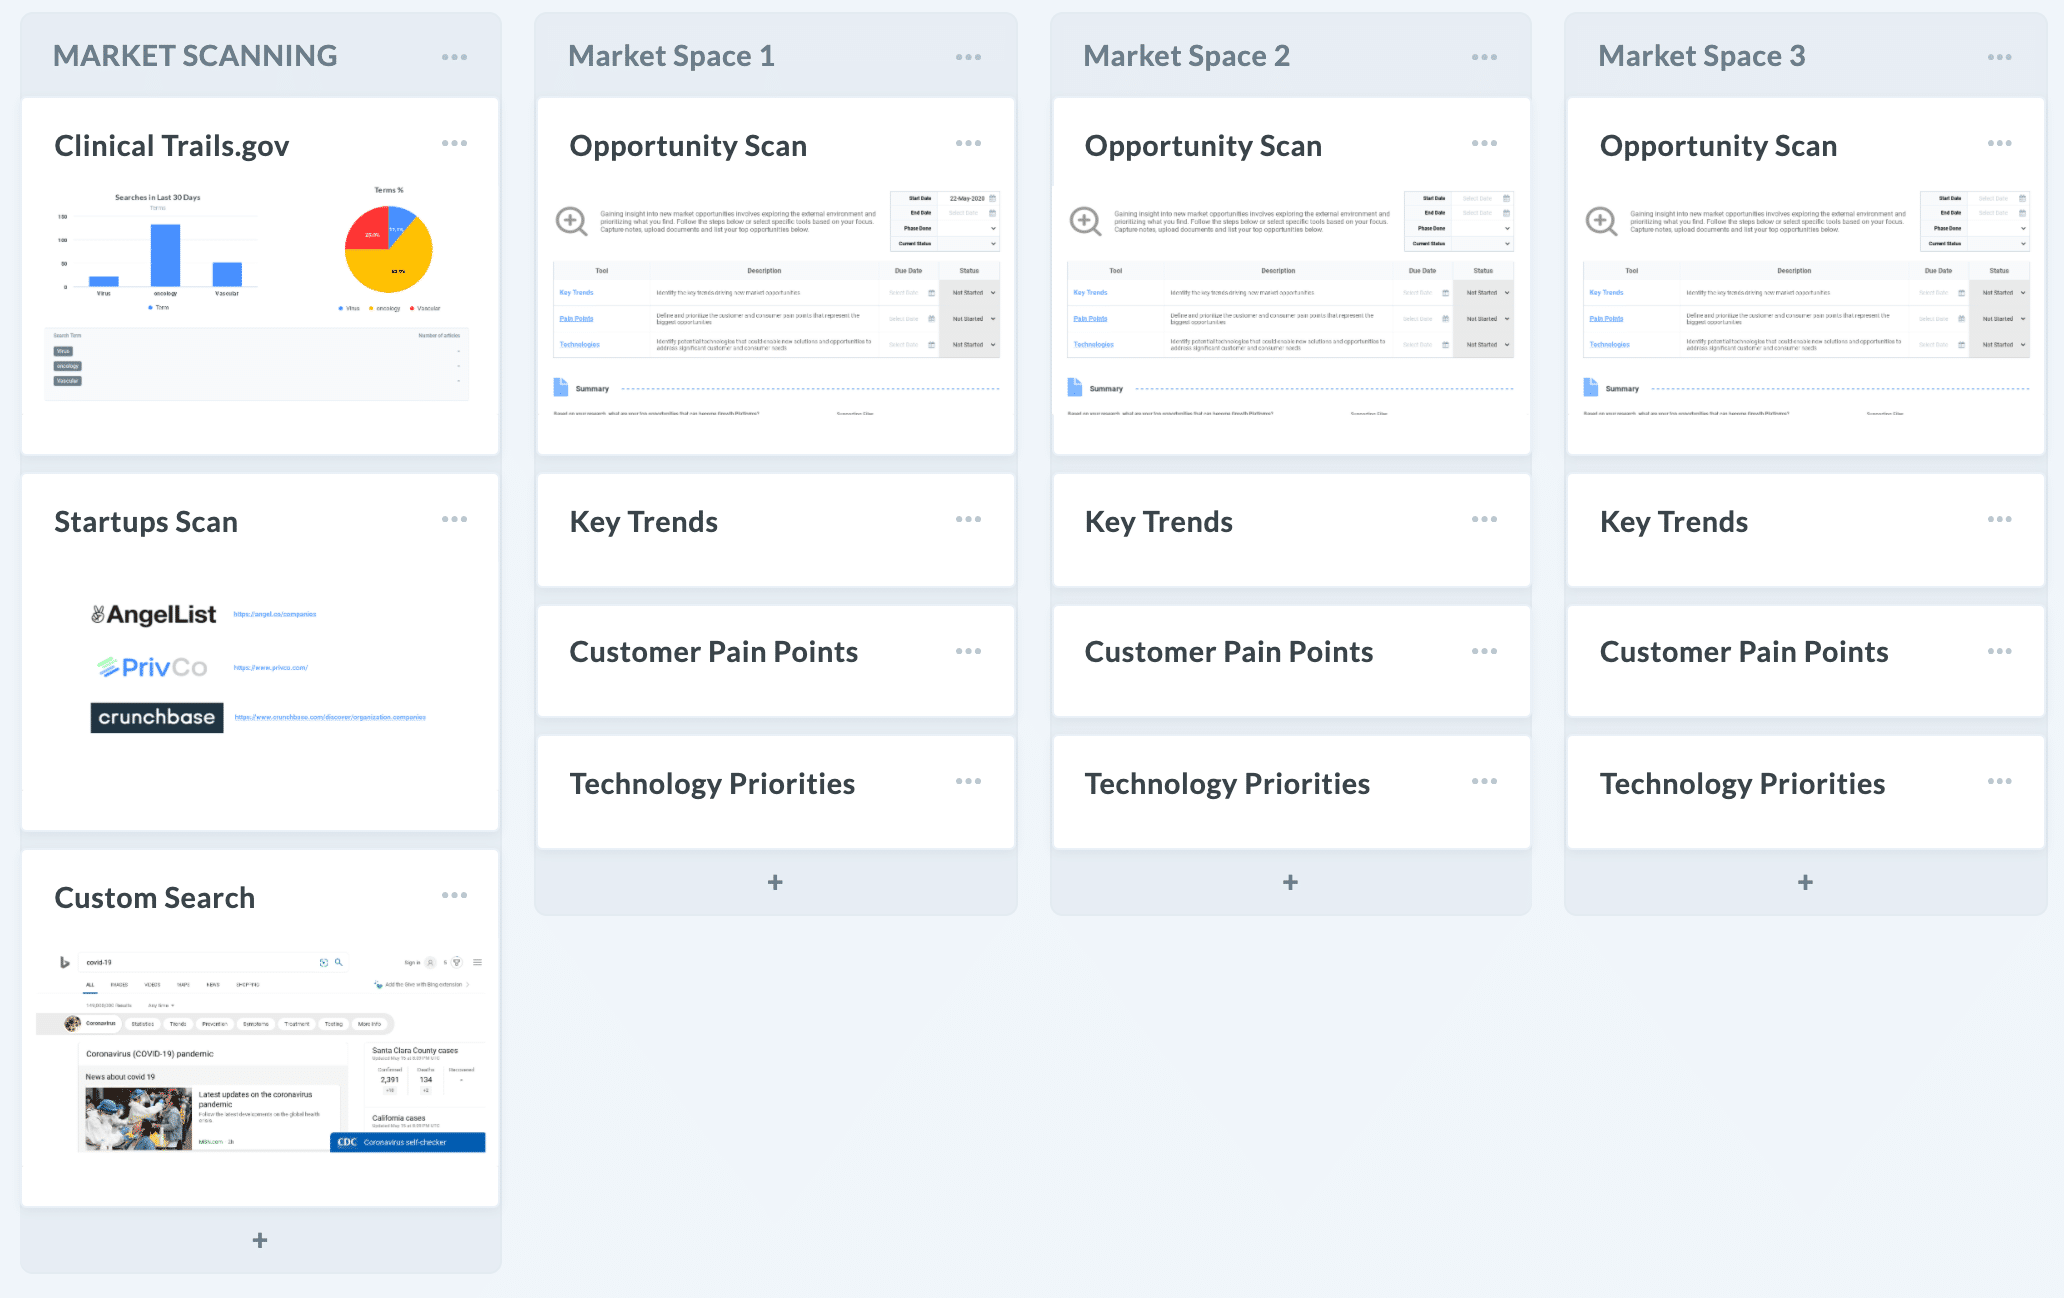Add a card to Market Space 1 column
The height and width of the screenshot is (1298, 2064).
[775, 882]
